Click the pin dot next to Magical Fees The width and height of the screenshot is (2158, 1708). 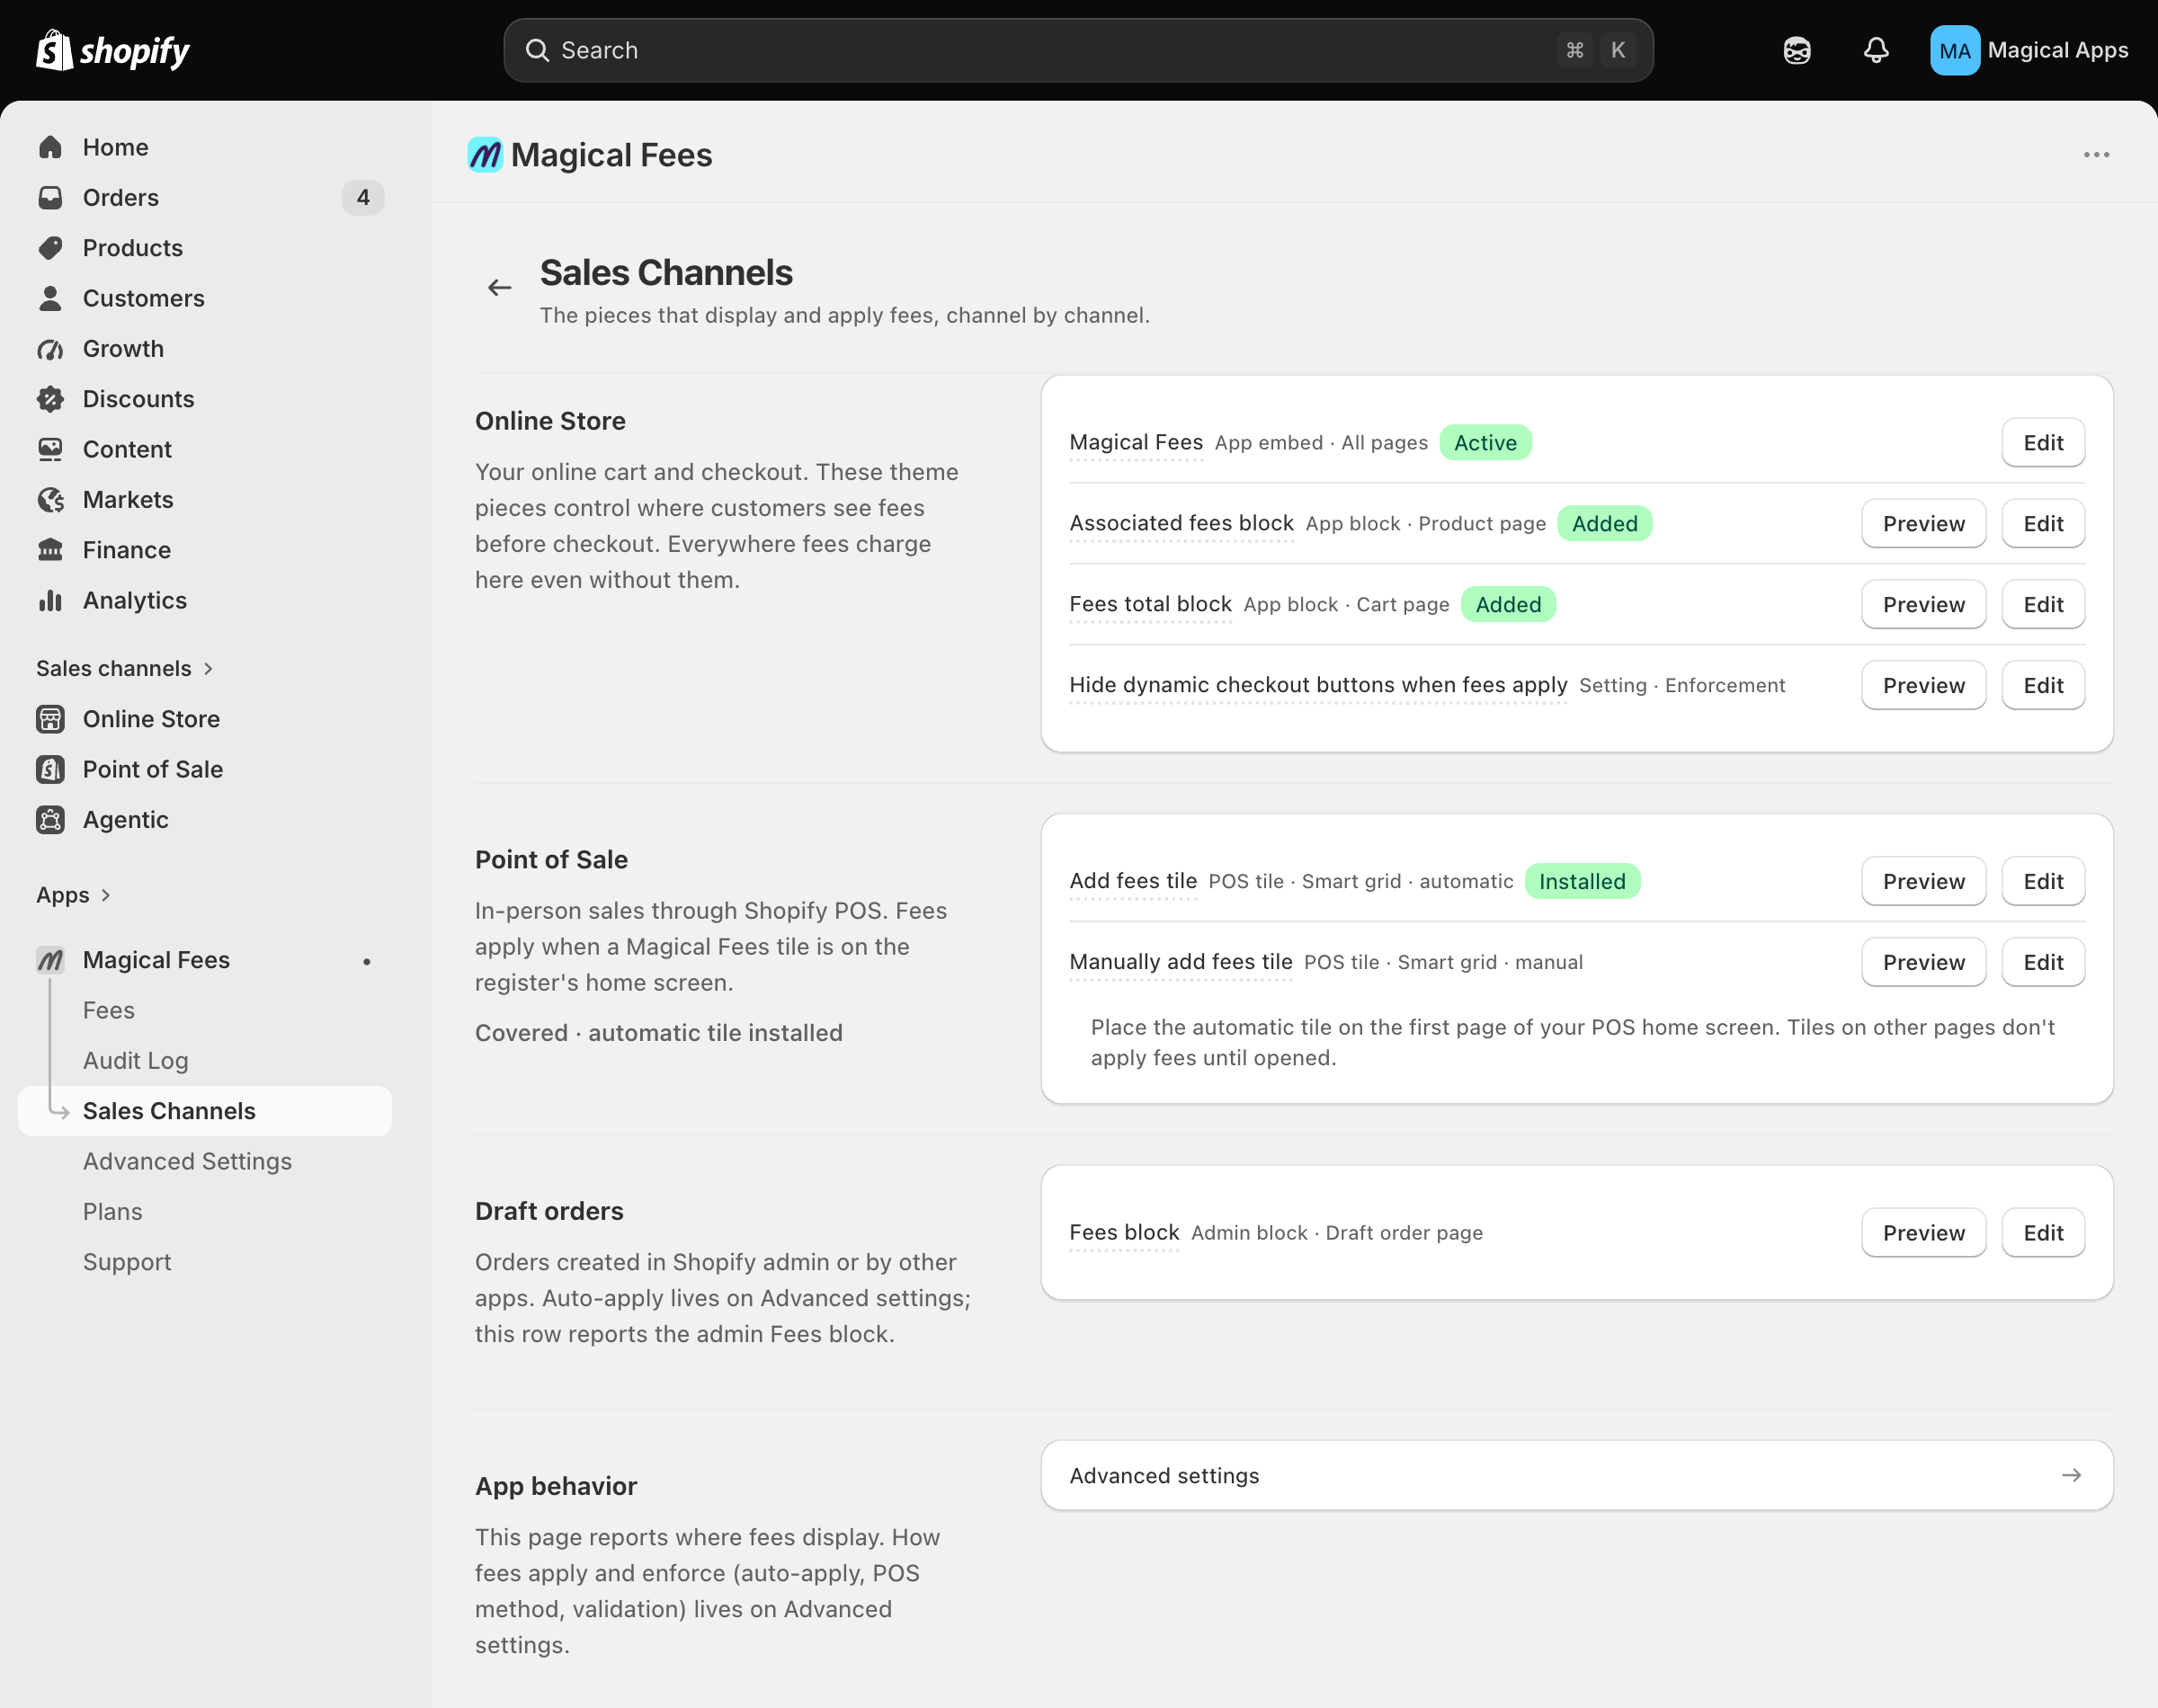[367, 961]
